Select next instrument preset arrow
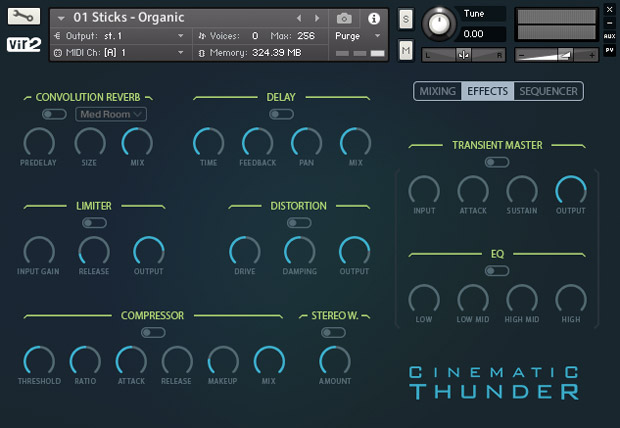 point(317,18)
